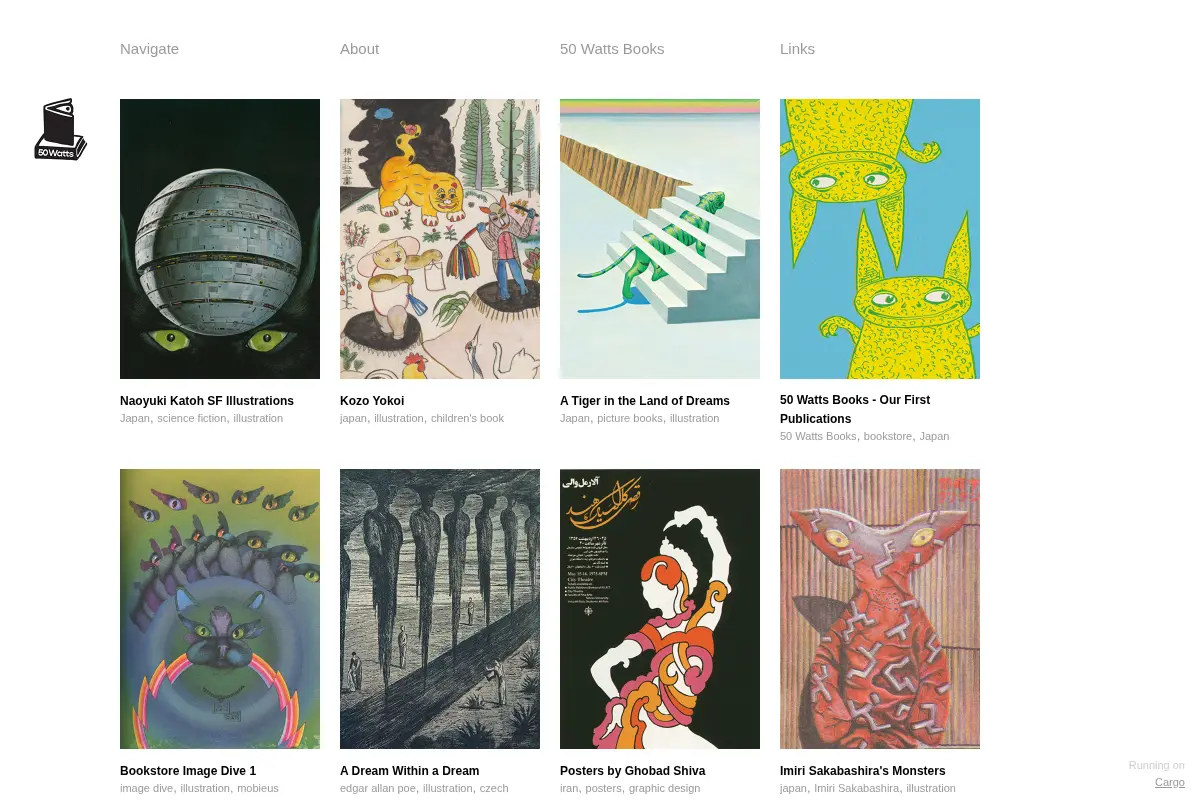Click the Naoyuki Katoh SF Illustrations title

(x=207, y=401)
